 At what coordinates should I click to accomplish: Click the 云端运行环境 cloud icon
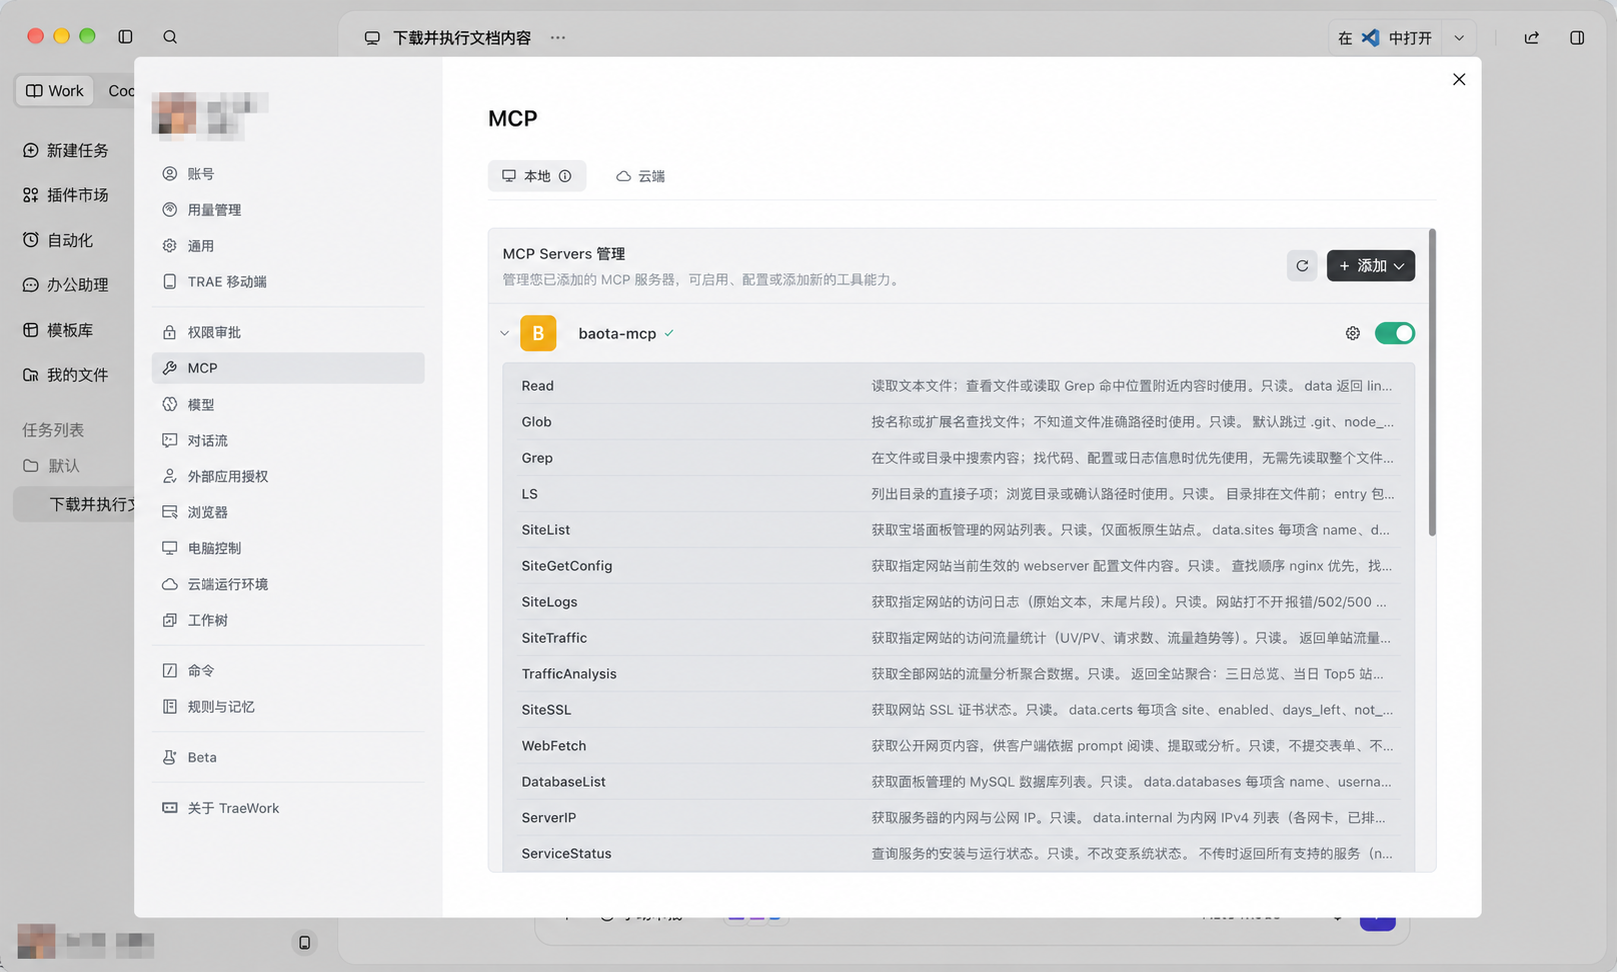click(170, 584)
